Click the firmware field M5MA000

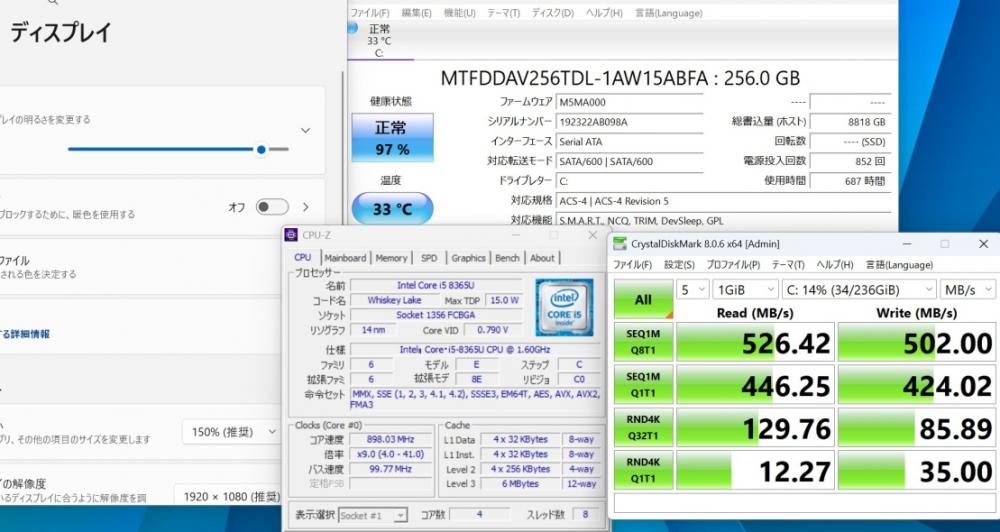629,102
